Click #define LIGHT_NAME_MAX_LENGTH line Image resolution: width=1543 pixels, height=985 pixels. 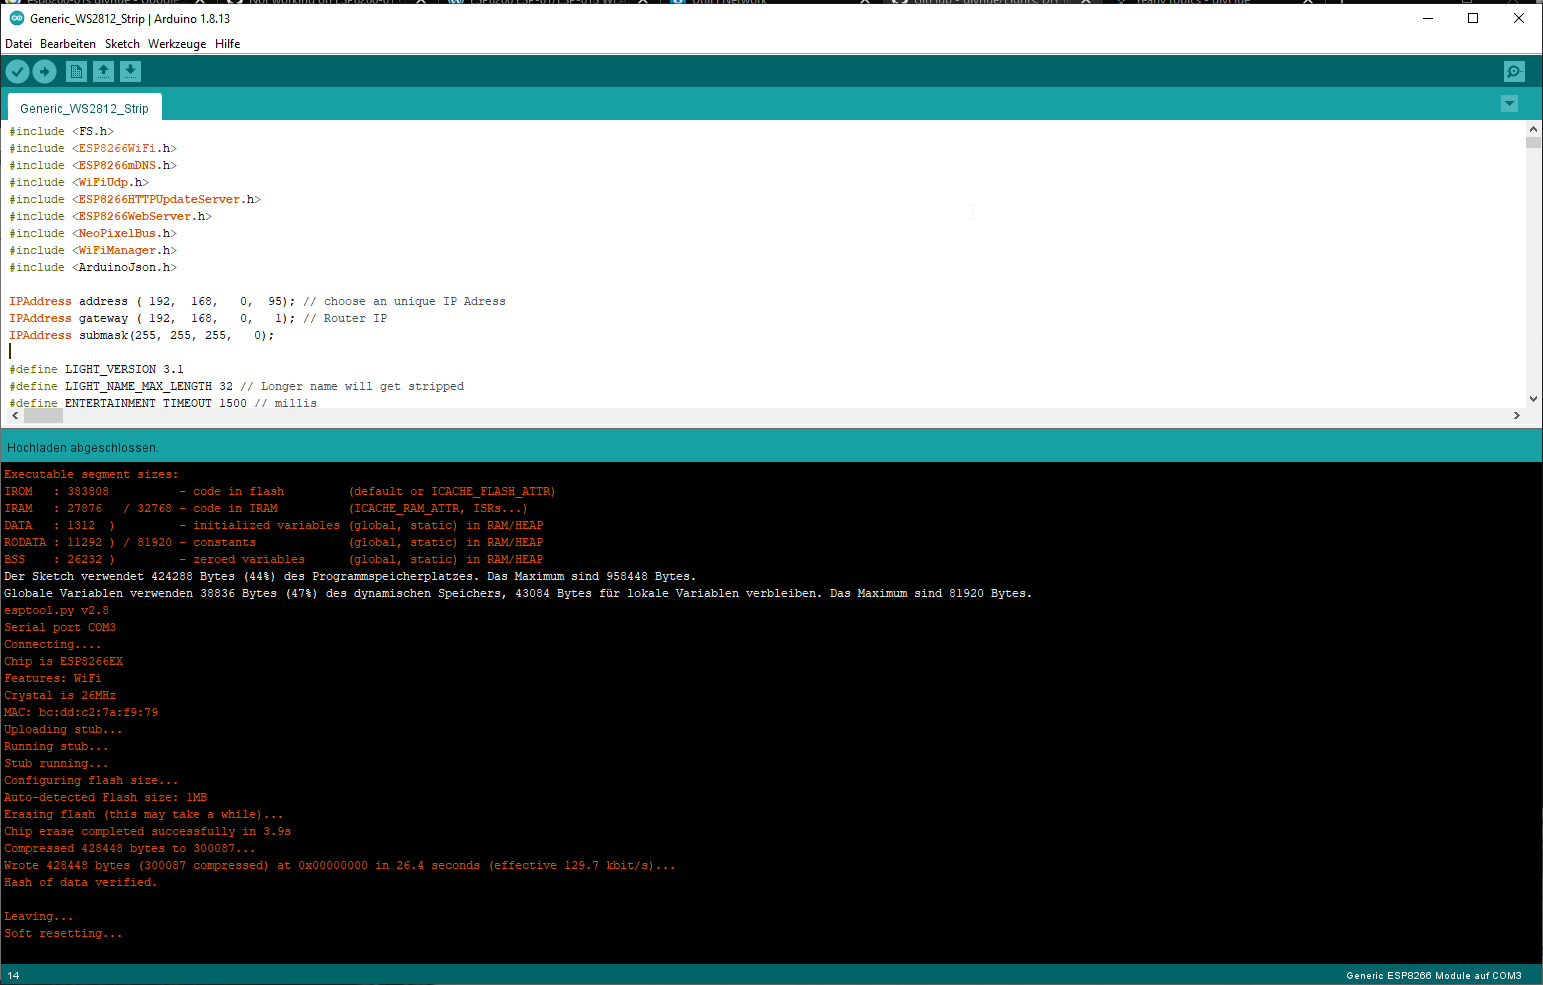tap(236, 386)
